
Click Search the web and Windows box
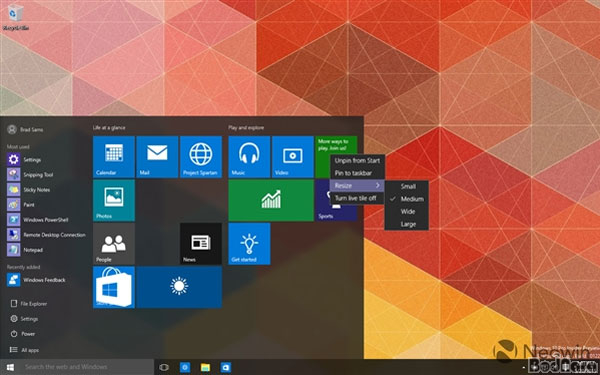[x=86, y=367]
